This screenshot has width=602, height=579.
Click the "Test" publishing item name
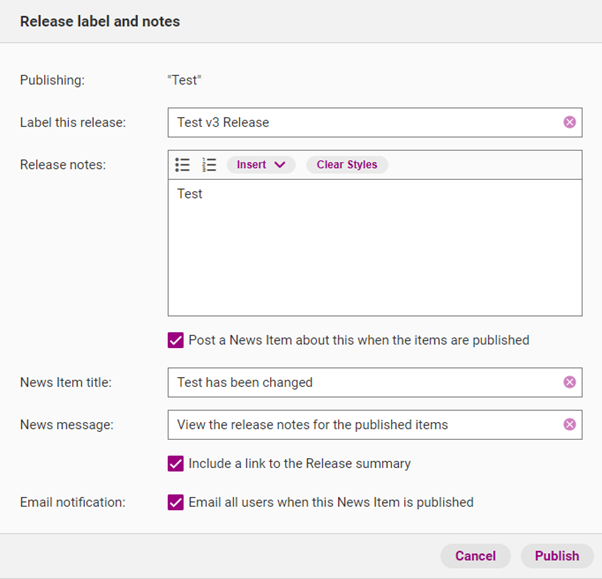click(x=185, y=80)
